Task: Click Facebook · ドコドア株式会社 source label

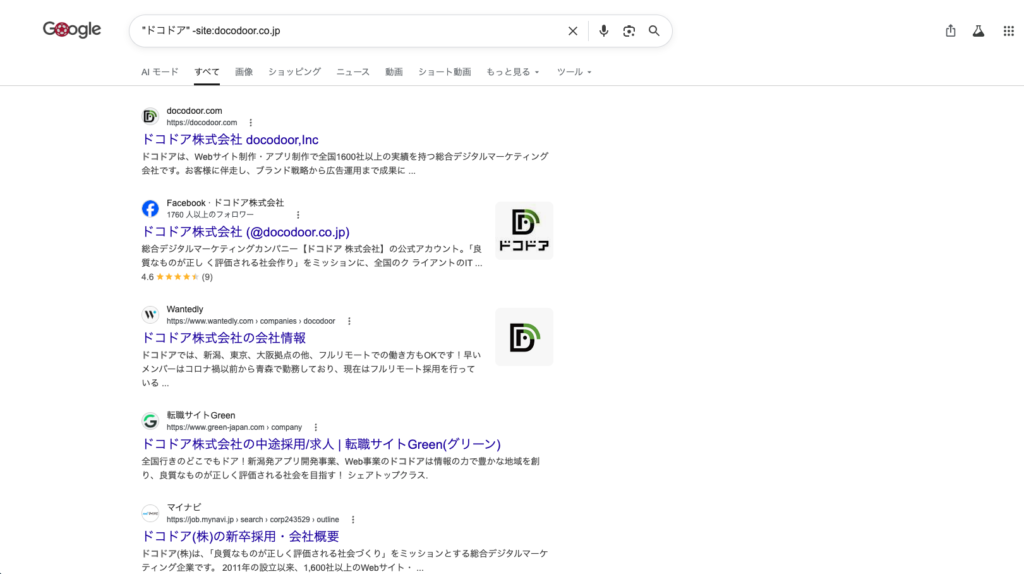Action: pyautogui.click(x=225, y=203)
